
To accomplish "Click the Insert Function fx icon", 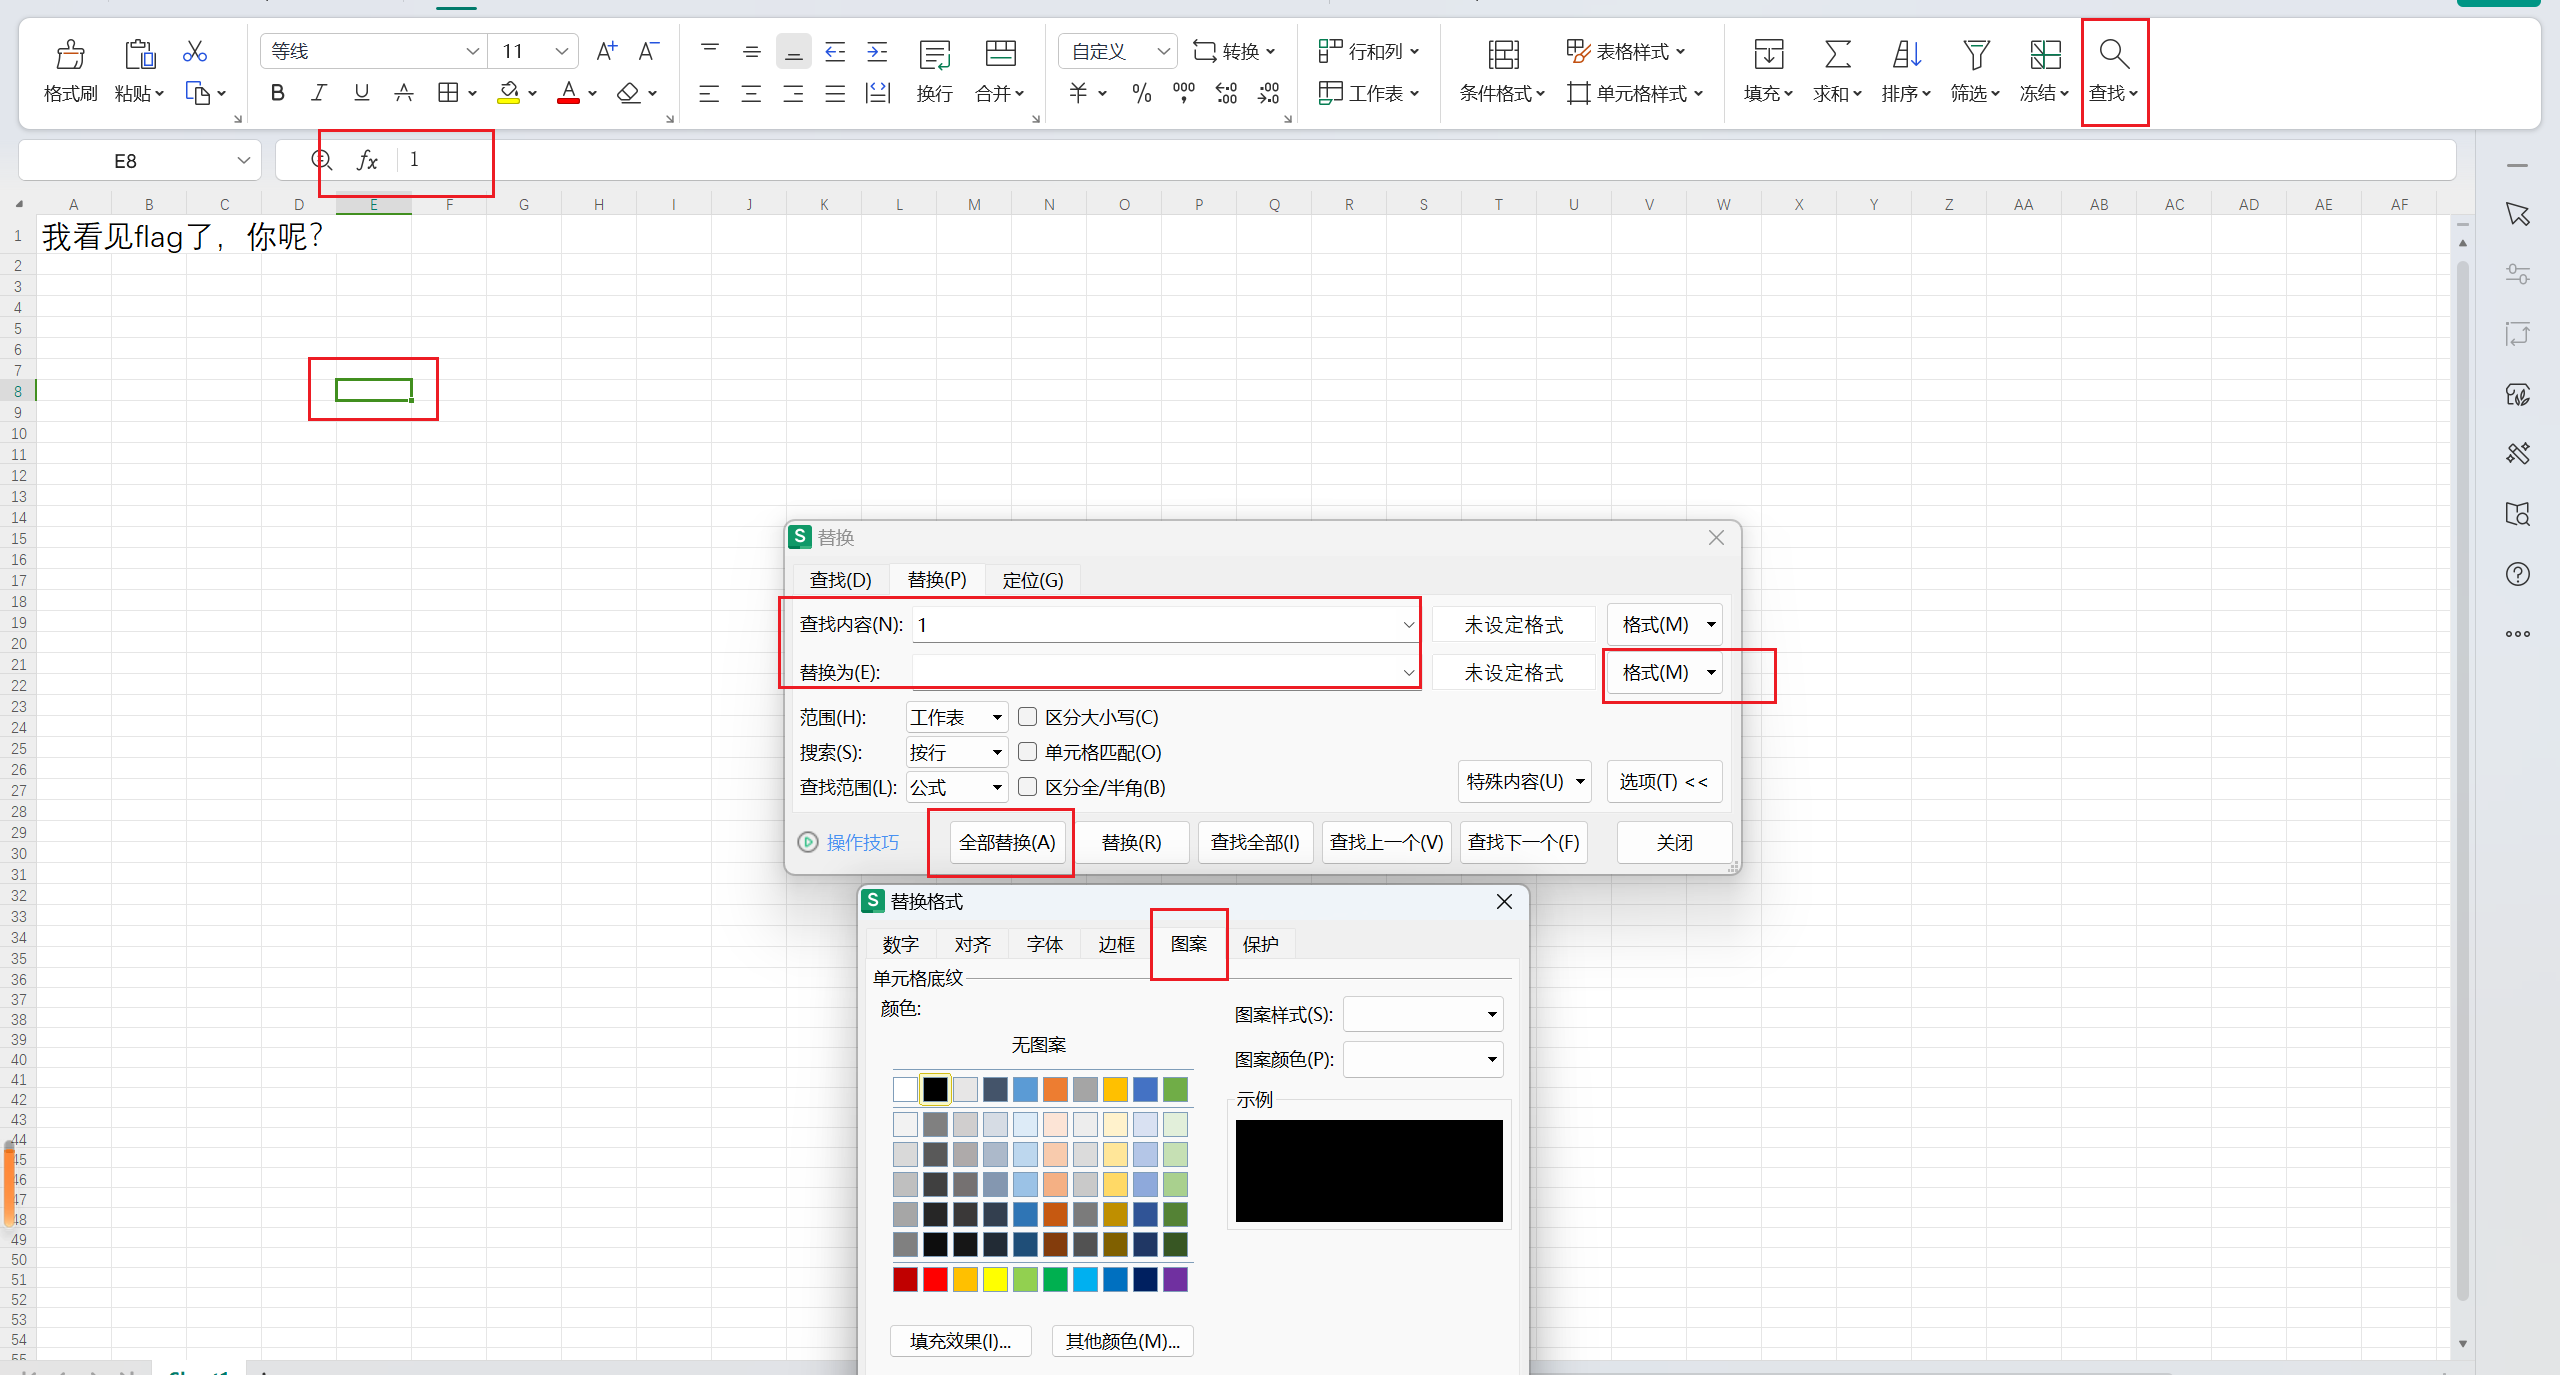I will click(367, 160).
